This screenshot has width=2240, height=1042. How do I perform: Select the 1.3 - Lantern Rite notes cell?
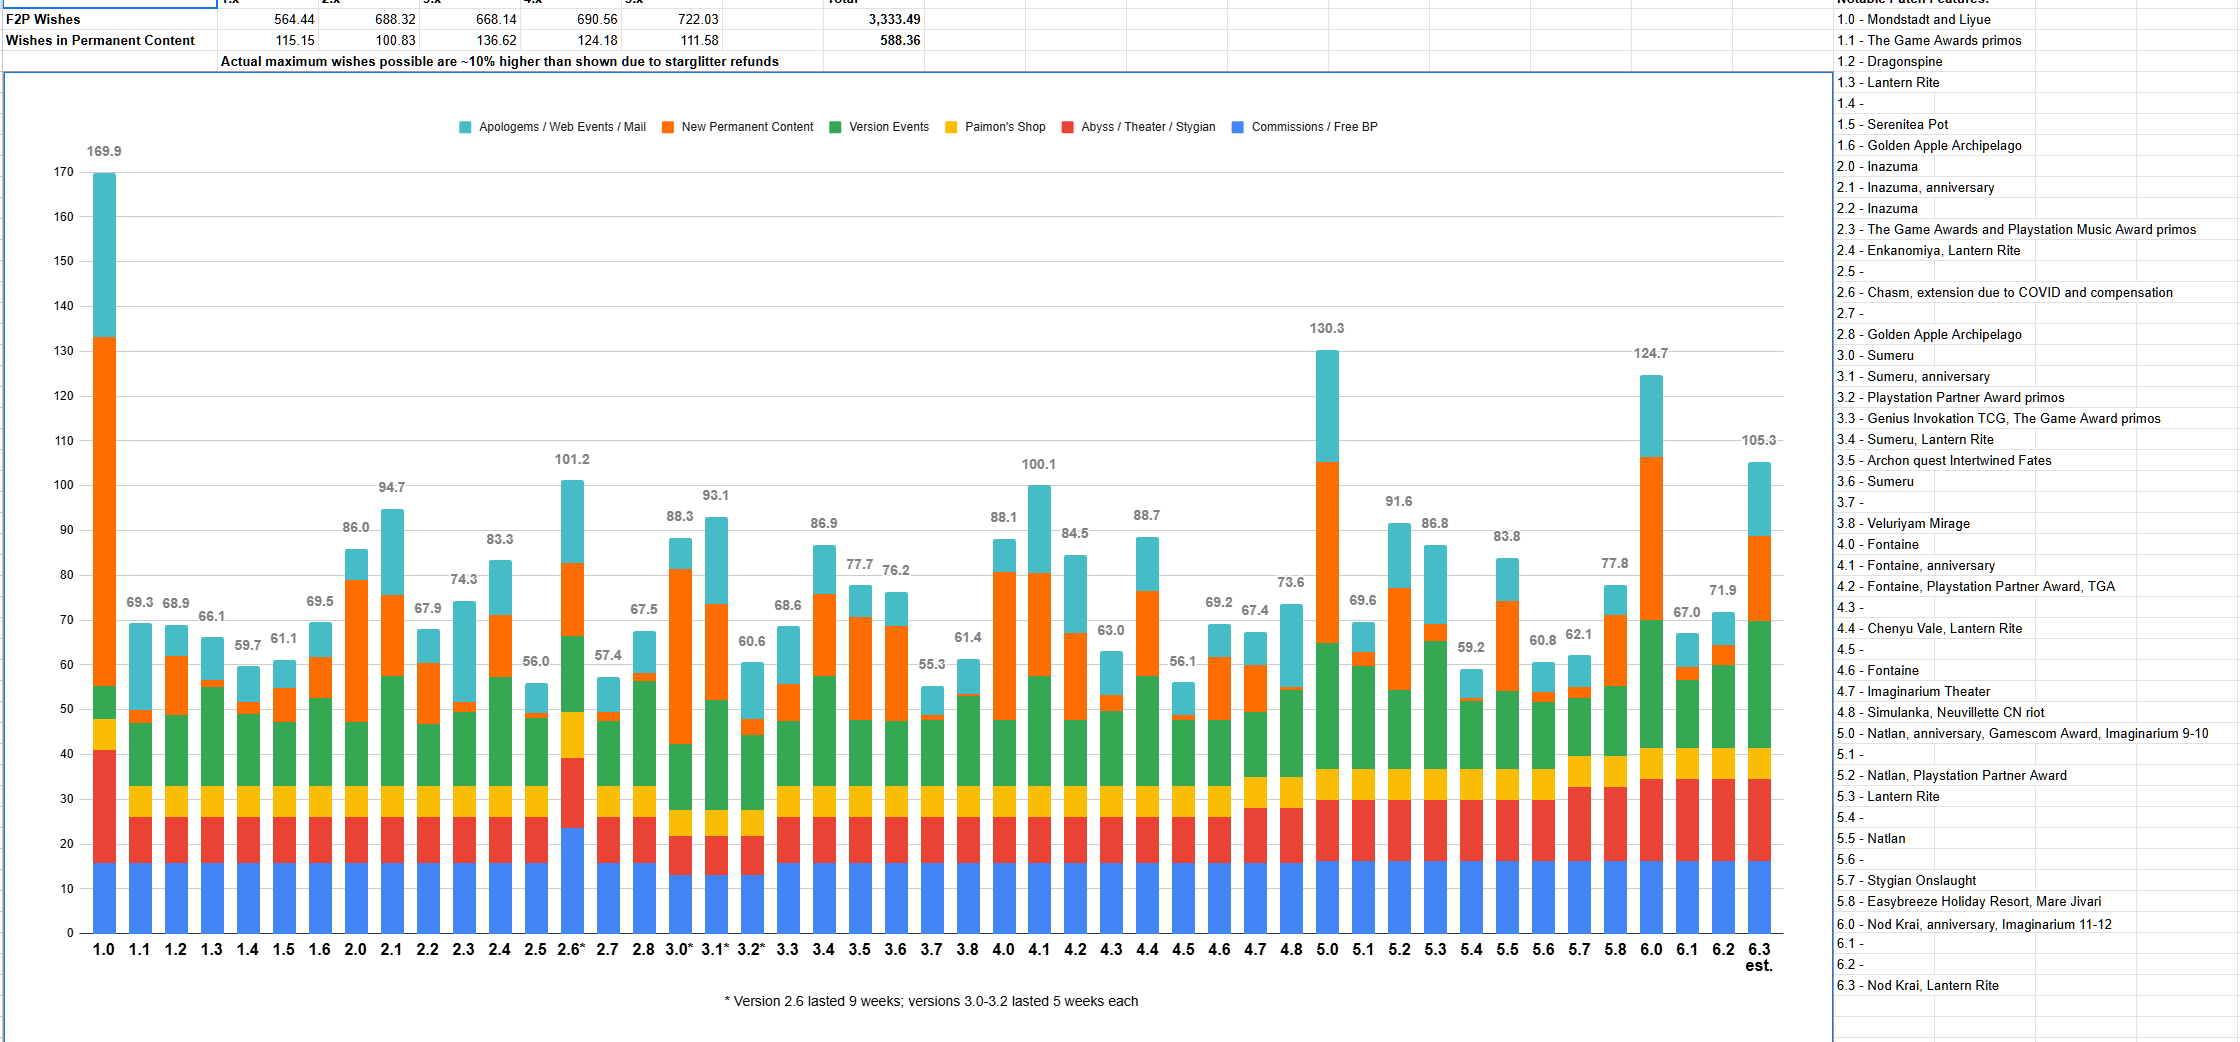coord(1888,82)
